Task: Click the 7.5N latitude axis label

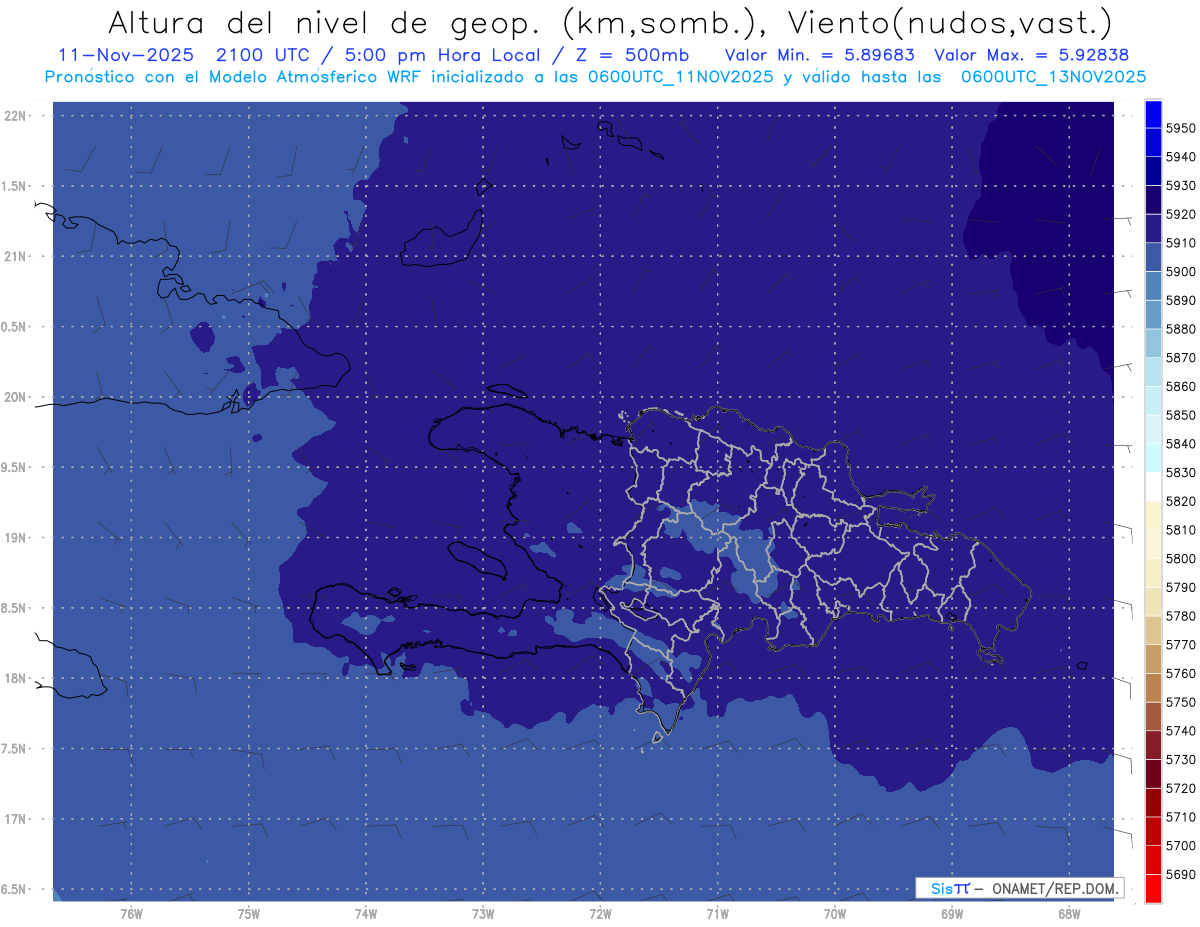Action: 14,749
